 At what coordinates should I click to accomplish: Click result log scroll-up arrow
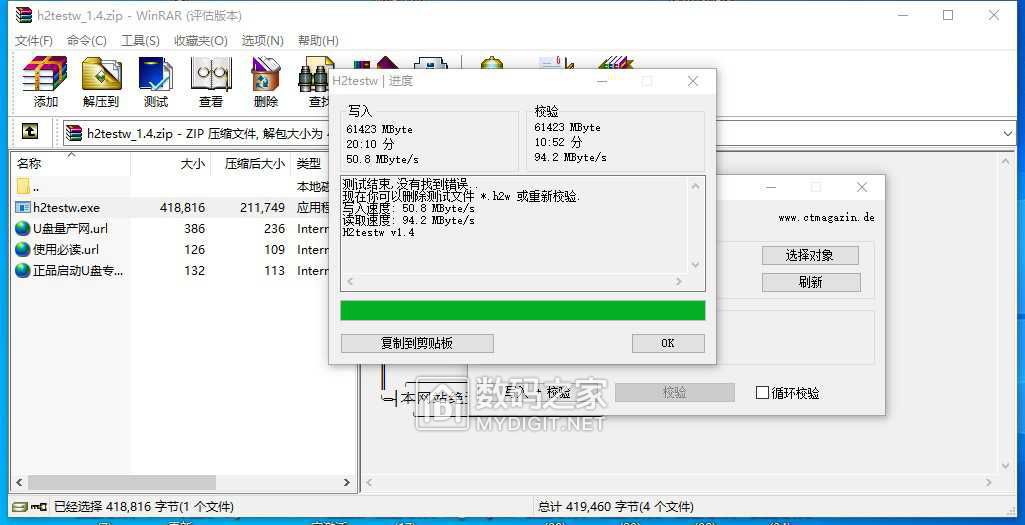[x=695, y=186]
